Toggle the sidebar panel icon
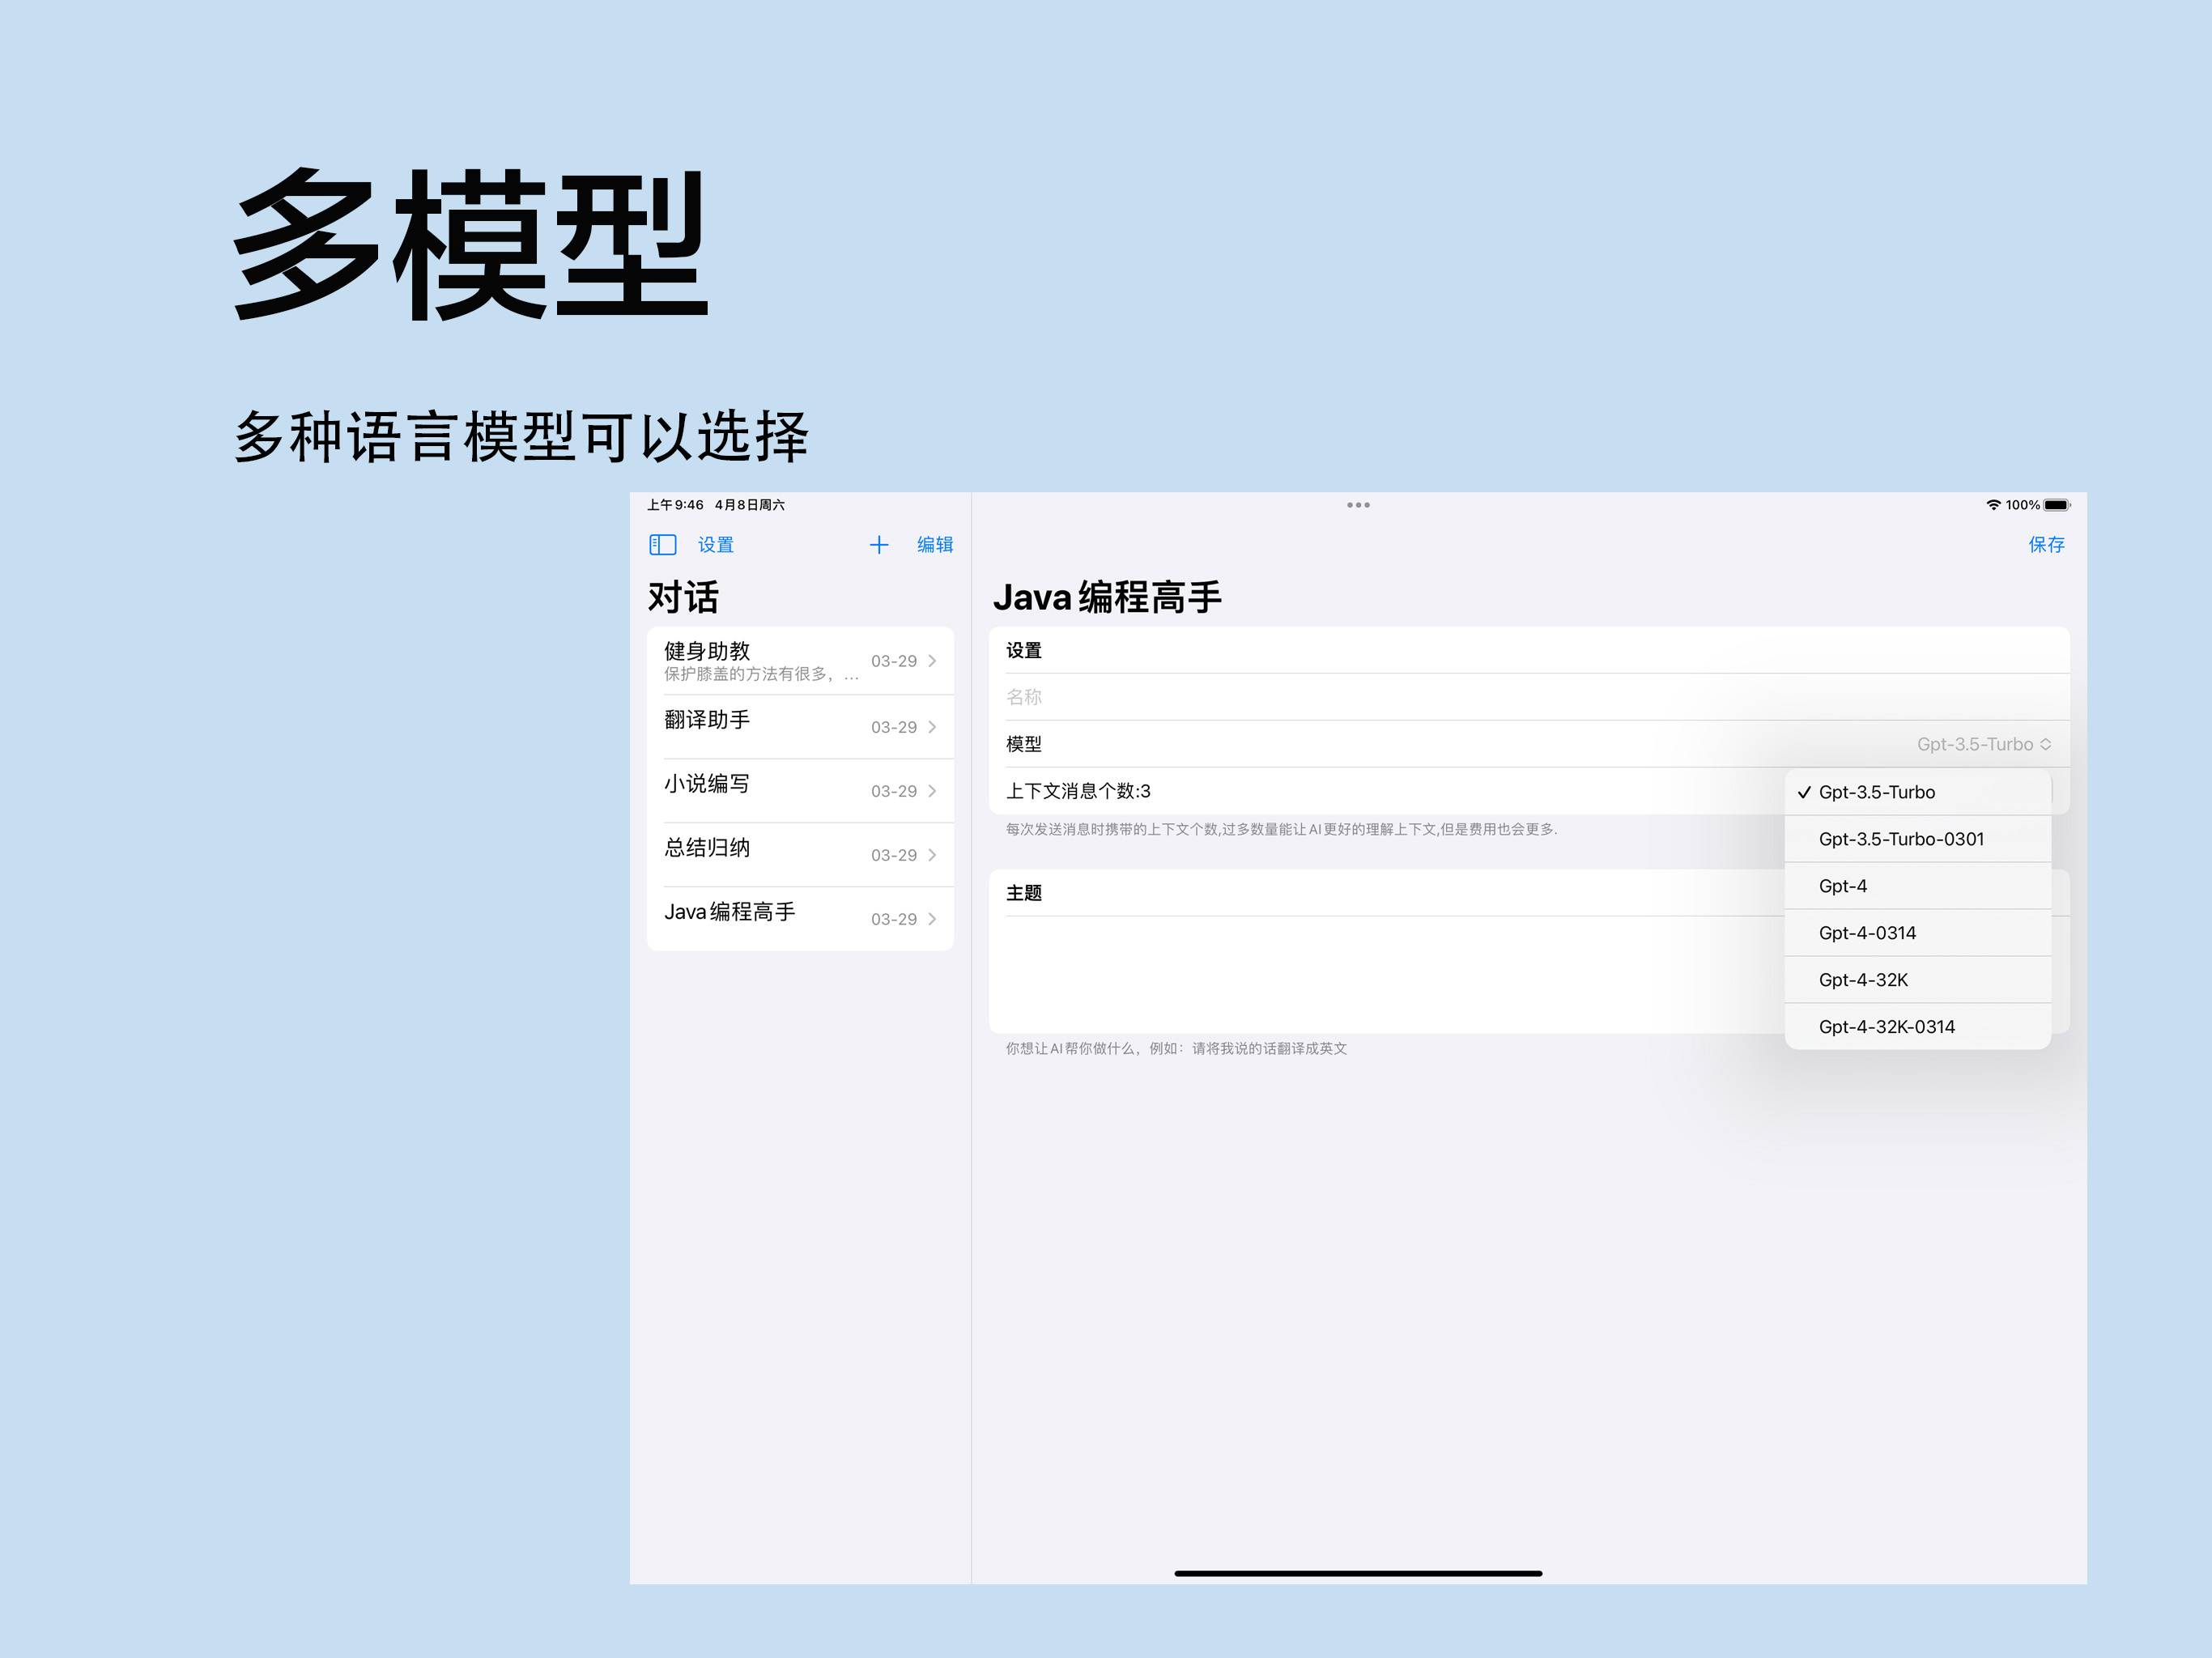The image size is (2212, 1658). pyautogui.click(x=663, y=544)
